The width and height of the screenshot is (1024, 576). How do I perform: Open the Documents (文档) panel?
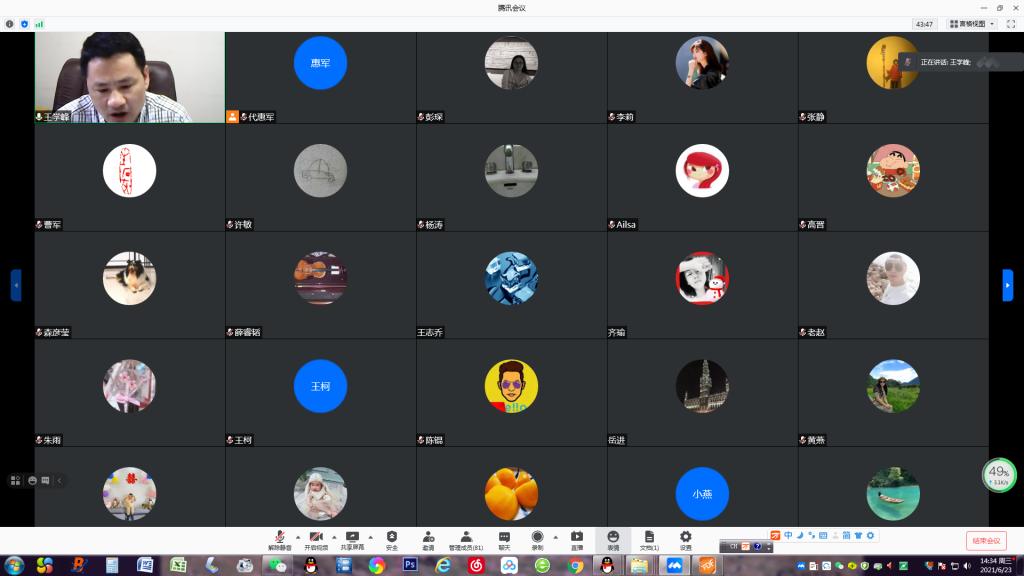click(x=649, y=540)
